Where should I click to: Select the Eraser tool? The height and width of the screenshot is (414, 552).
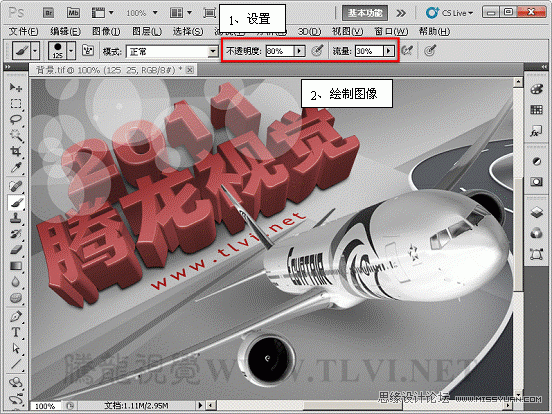point(16,250)
